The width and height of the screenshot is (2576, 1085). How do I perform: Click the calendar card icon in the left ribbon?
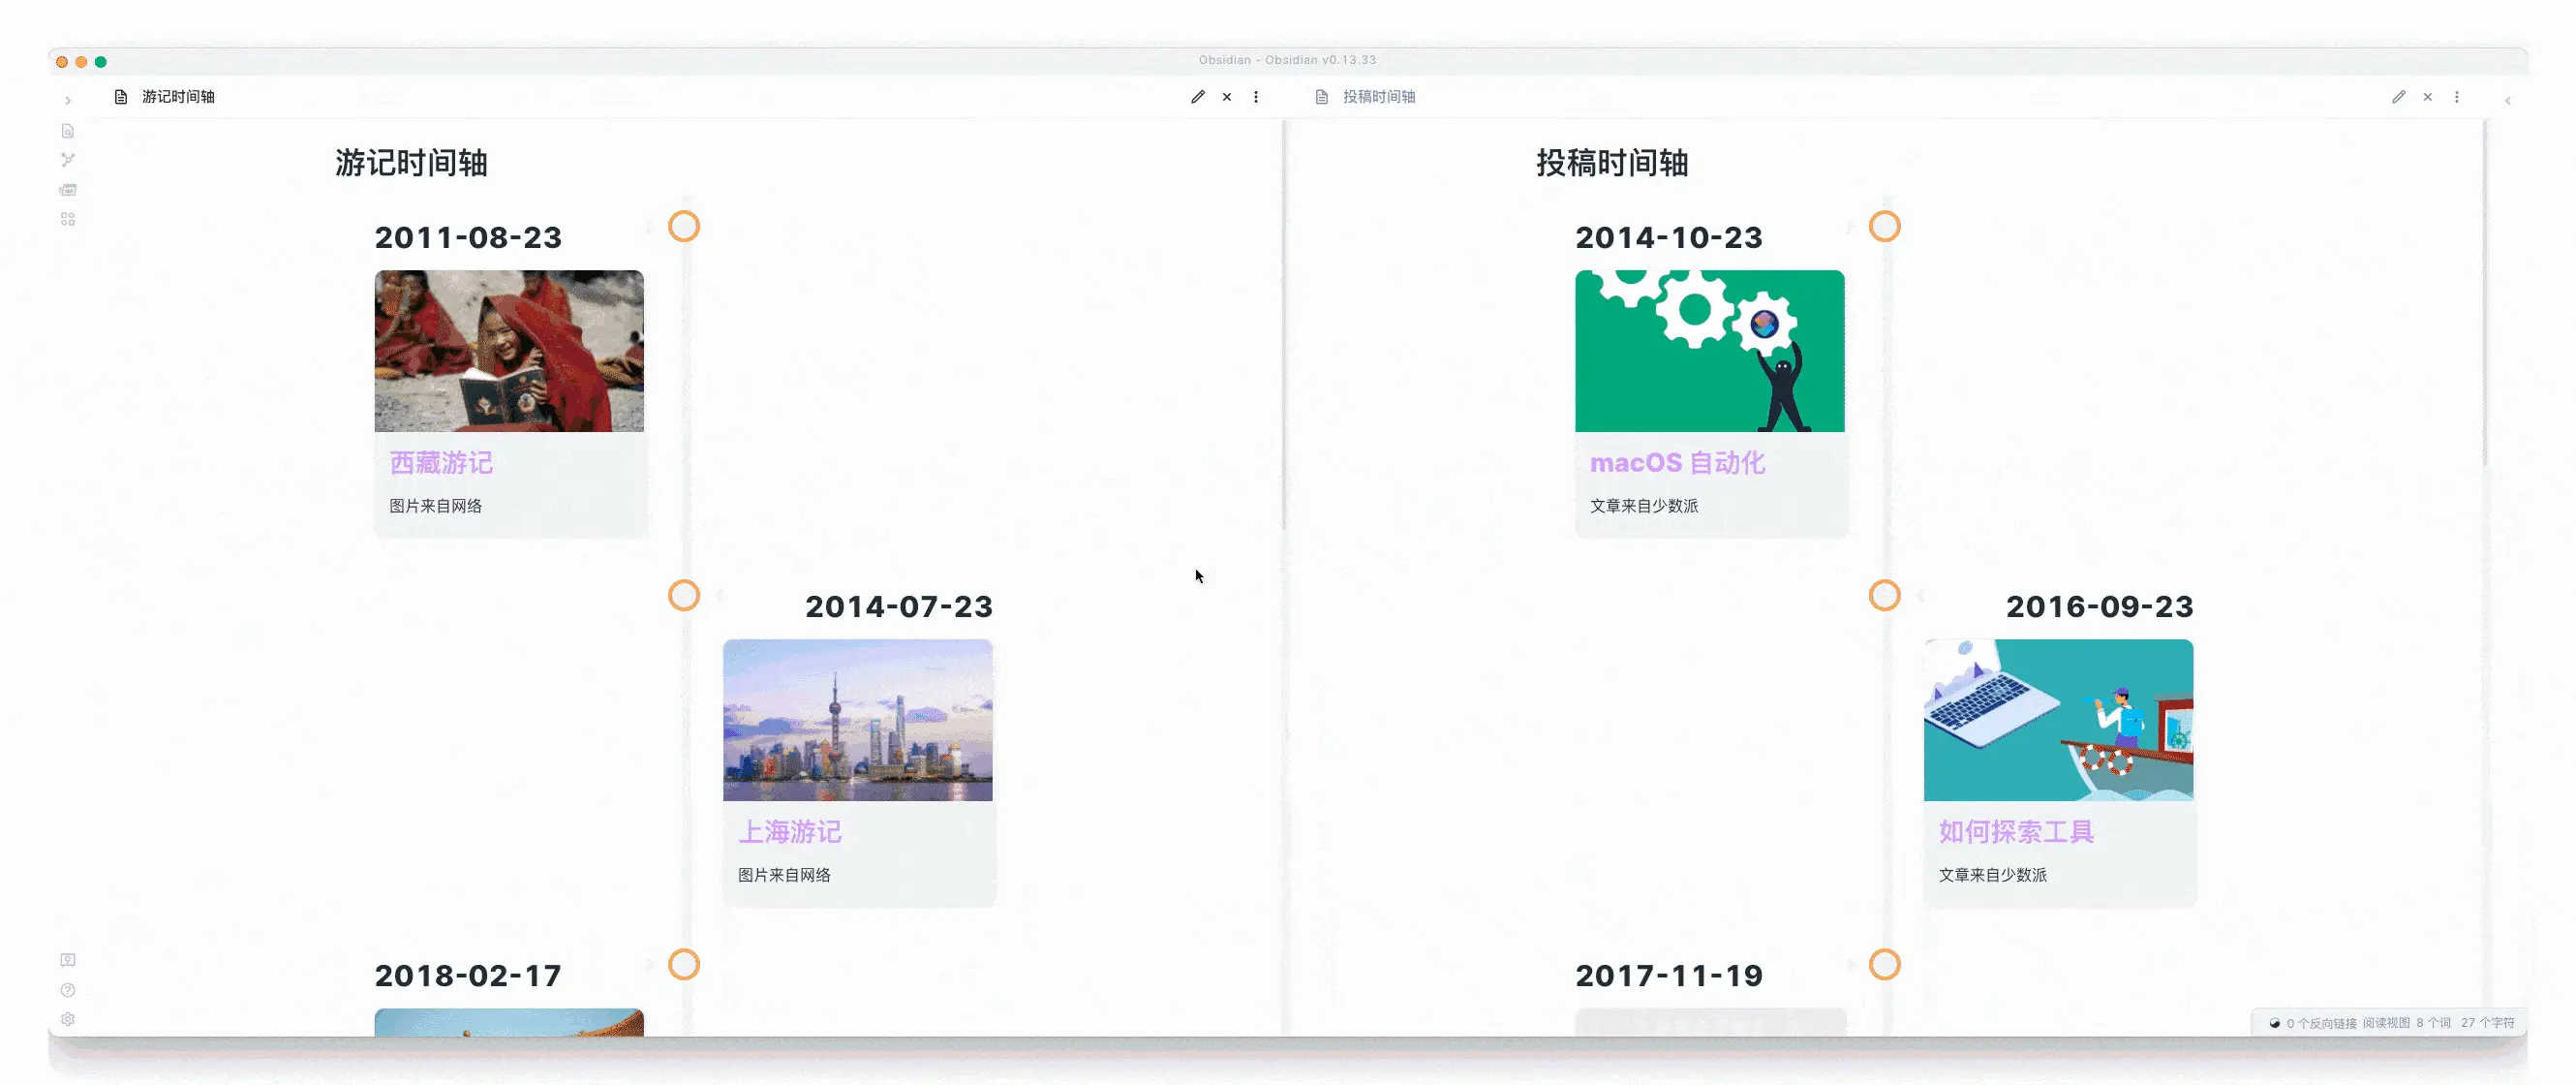tap(68, 190)
